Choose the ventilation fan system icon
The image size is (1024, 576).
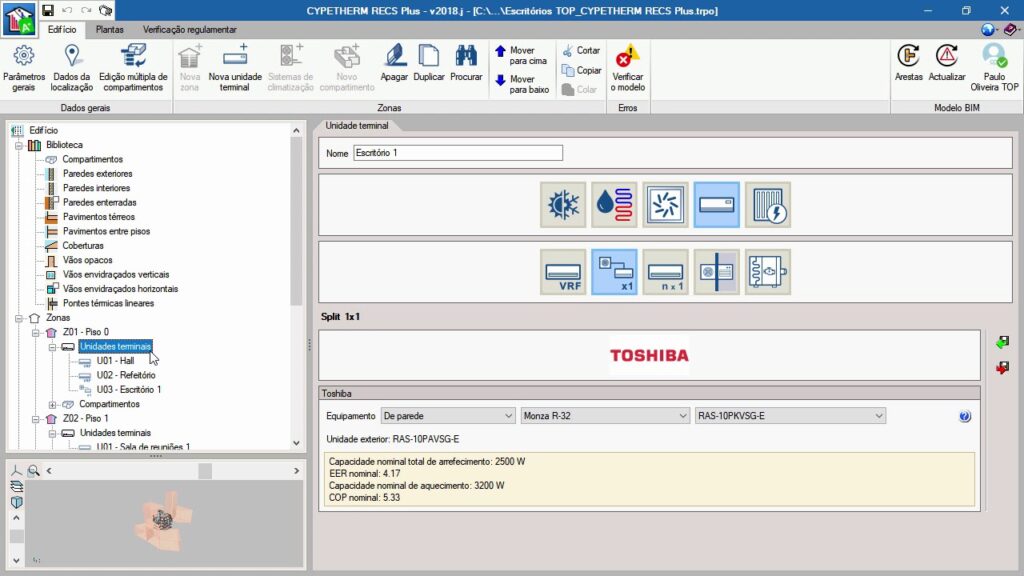pos(665,204)
